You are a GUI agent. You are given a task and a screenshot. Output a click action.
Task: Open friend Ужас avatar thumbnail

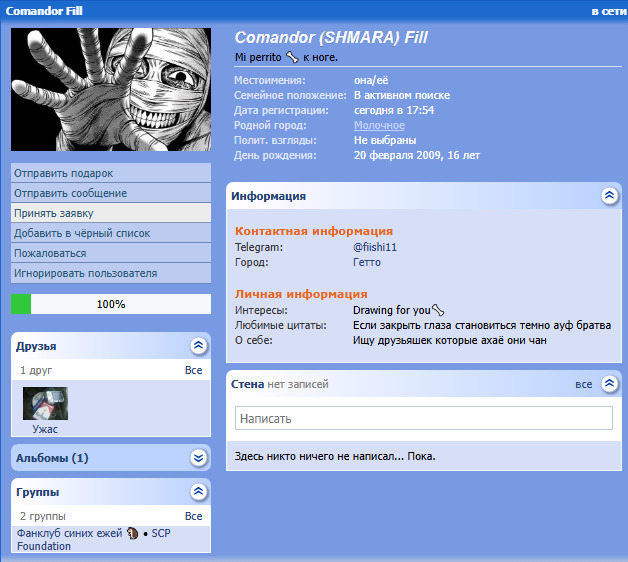pos(45,403)
